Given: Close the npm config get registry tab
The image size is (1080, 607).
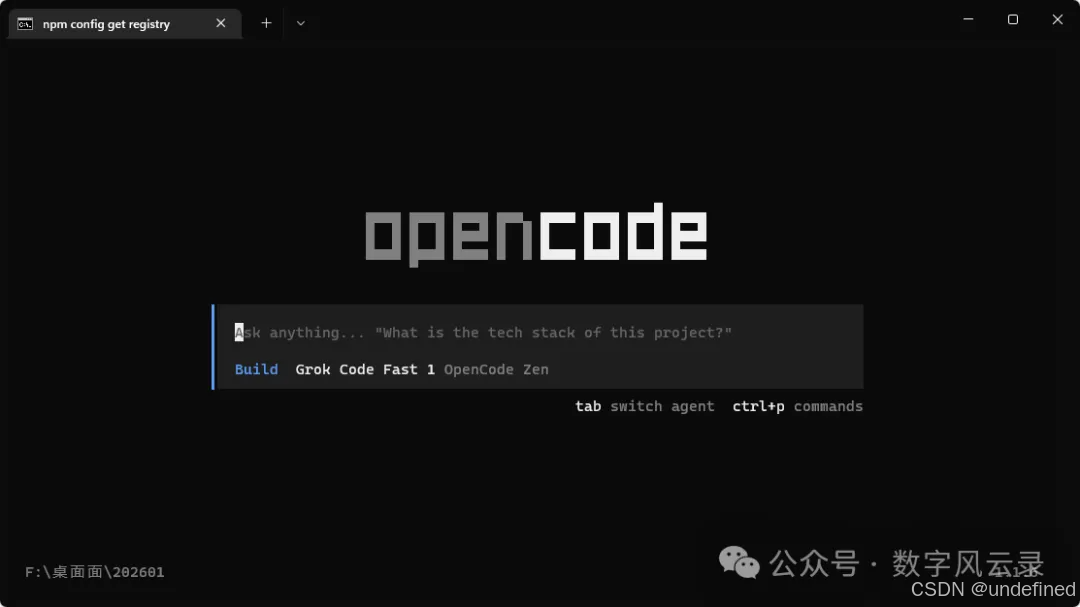Looking at the screenshot, I should 220,23.
